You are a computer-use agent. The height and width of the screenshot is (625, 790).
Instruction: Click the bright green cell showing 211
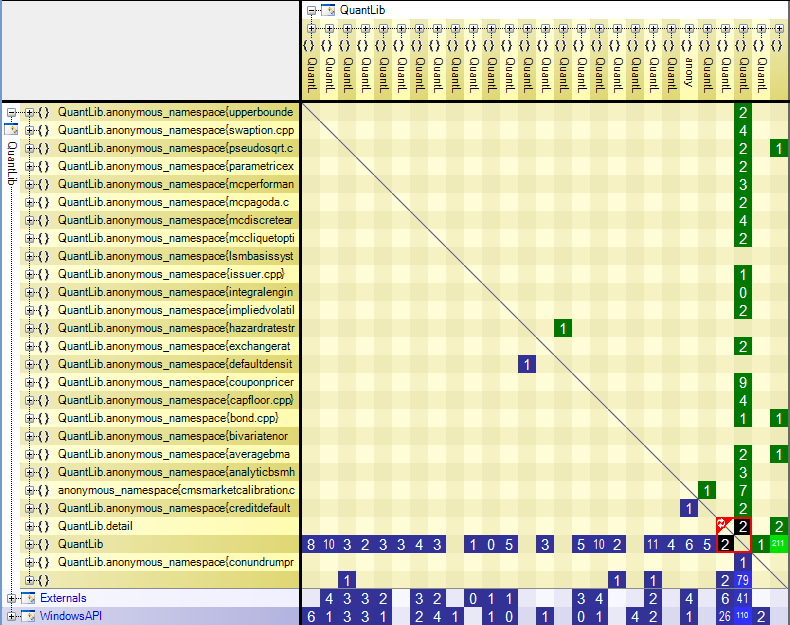[x=778, y=544]
